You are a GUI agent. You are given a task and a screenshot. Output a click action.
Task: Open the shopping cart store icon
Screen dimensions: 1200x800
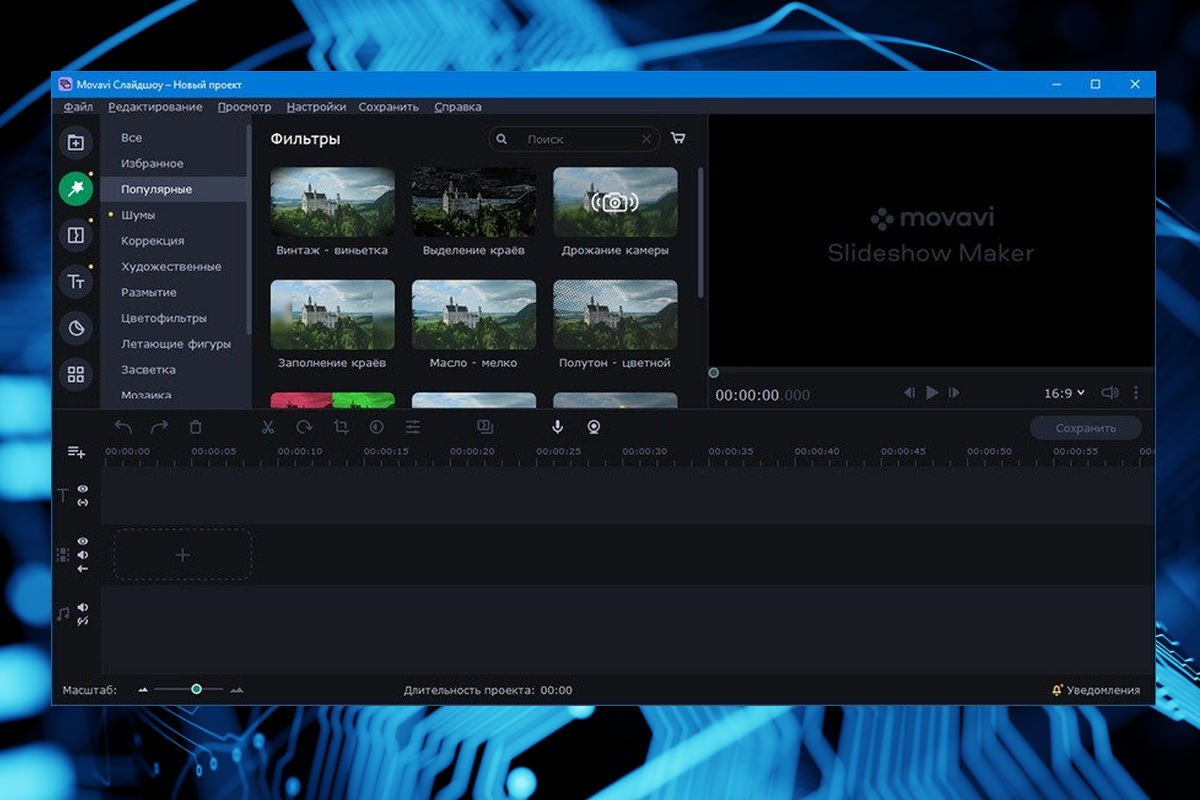click(x=679, y=139)
